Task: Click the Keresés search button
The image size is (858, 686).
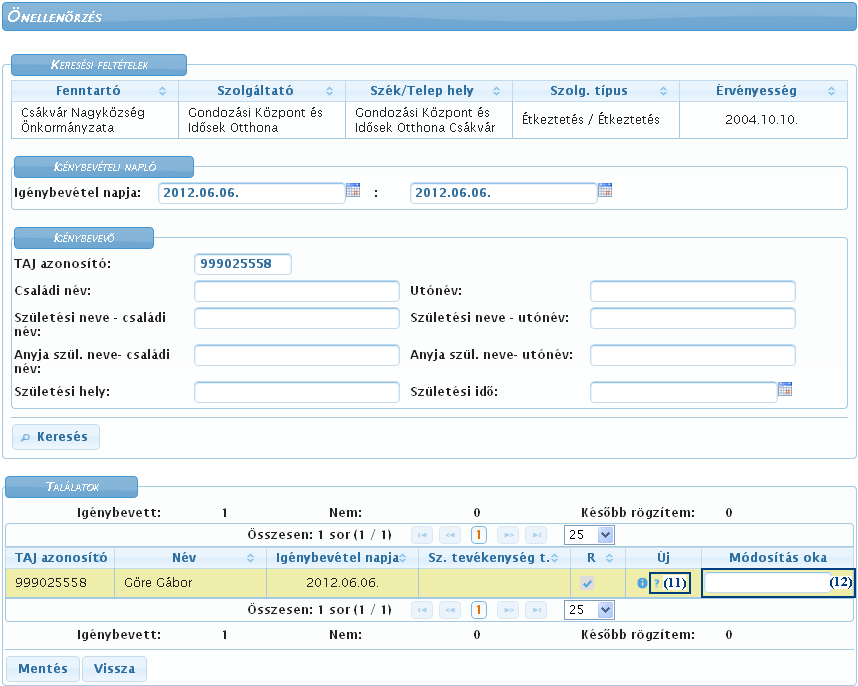Action: [x=56, y=437]
